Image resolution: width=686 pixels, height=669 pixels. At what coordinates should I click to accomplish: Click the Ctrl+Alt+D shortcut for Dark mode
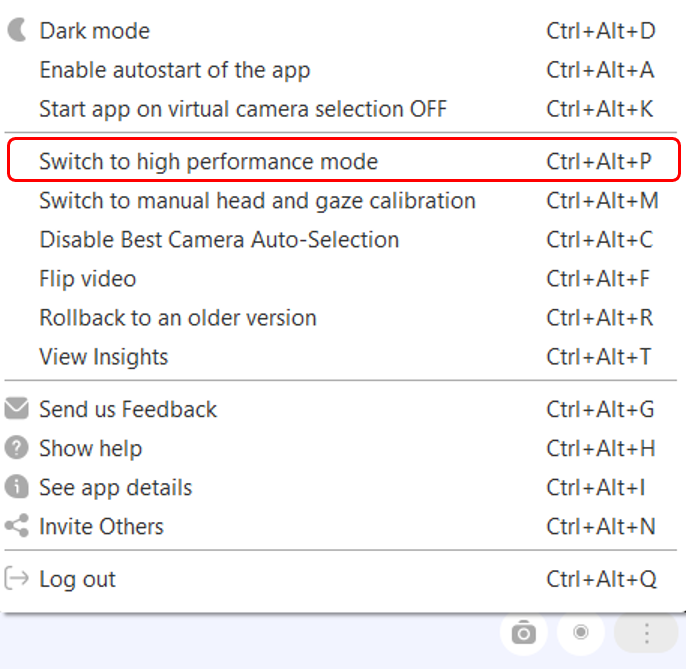(600, 31)
